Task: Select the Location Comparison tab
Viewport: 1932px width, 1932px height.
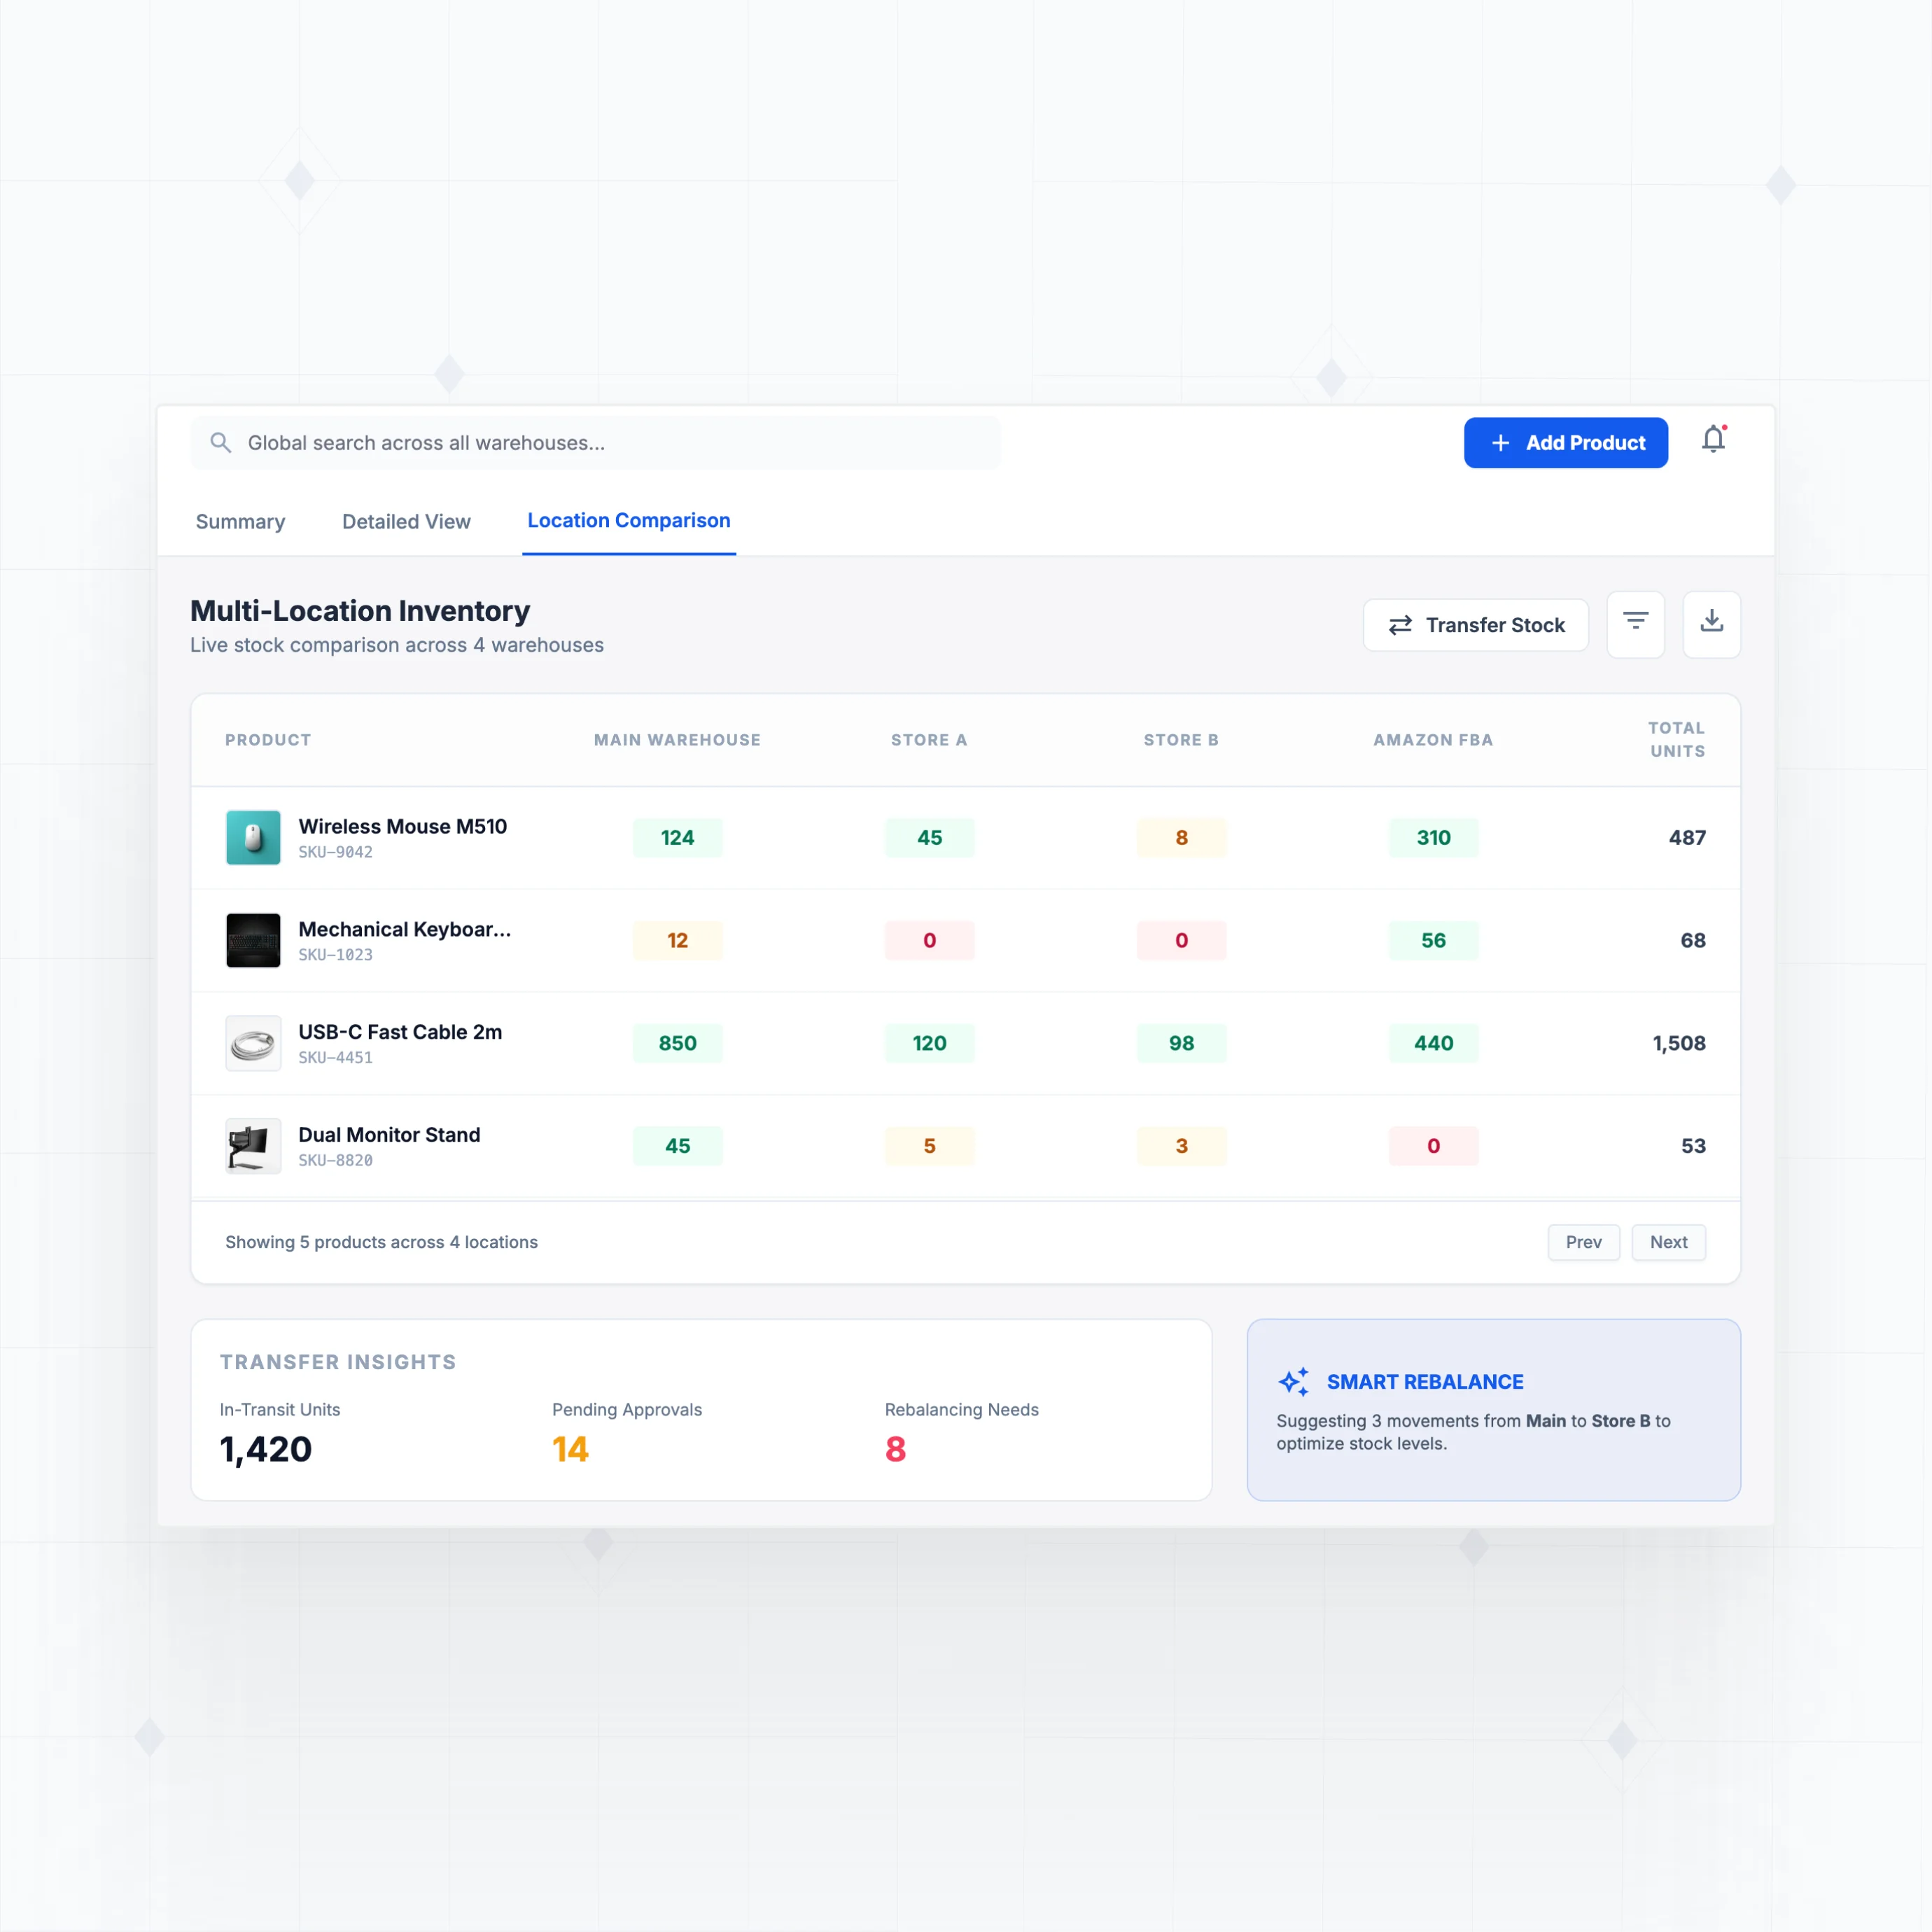Action: tap(628, 520)
